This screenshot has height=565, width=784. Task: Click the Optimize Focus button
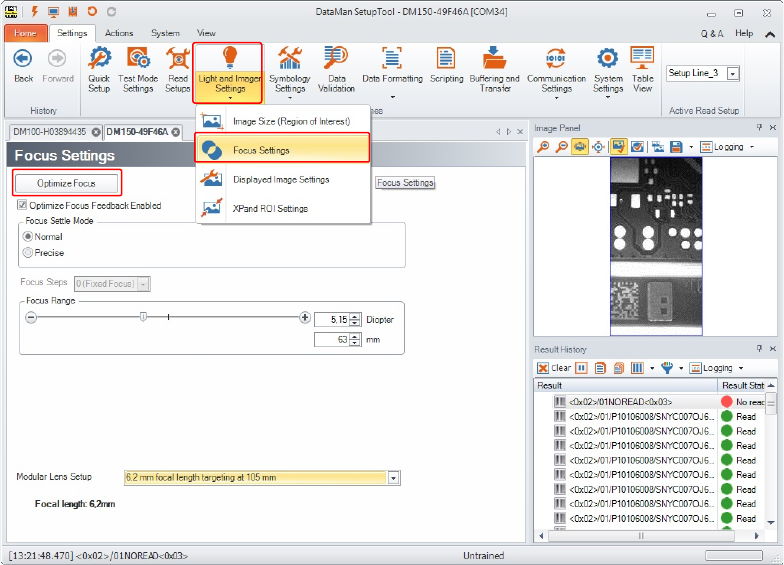pos(66,183)
